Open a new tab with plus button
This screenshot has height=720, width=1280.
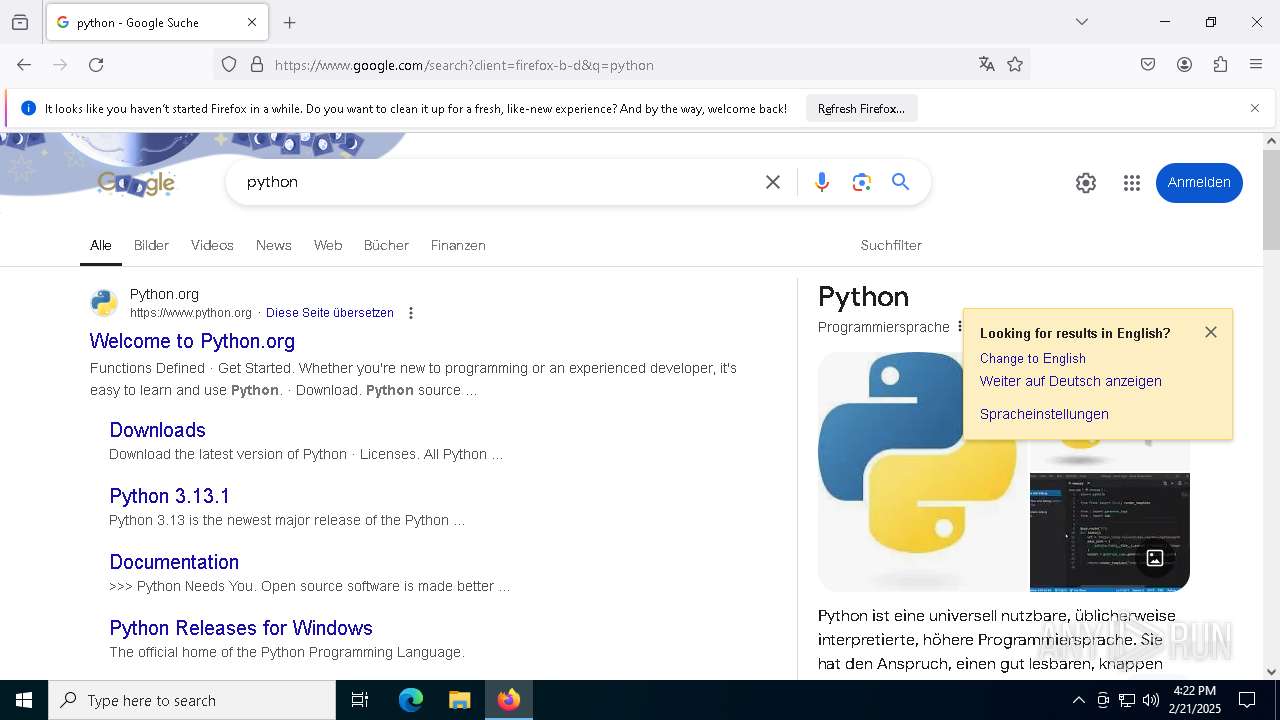click(x=290, y=22)
